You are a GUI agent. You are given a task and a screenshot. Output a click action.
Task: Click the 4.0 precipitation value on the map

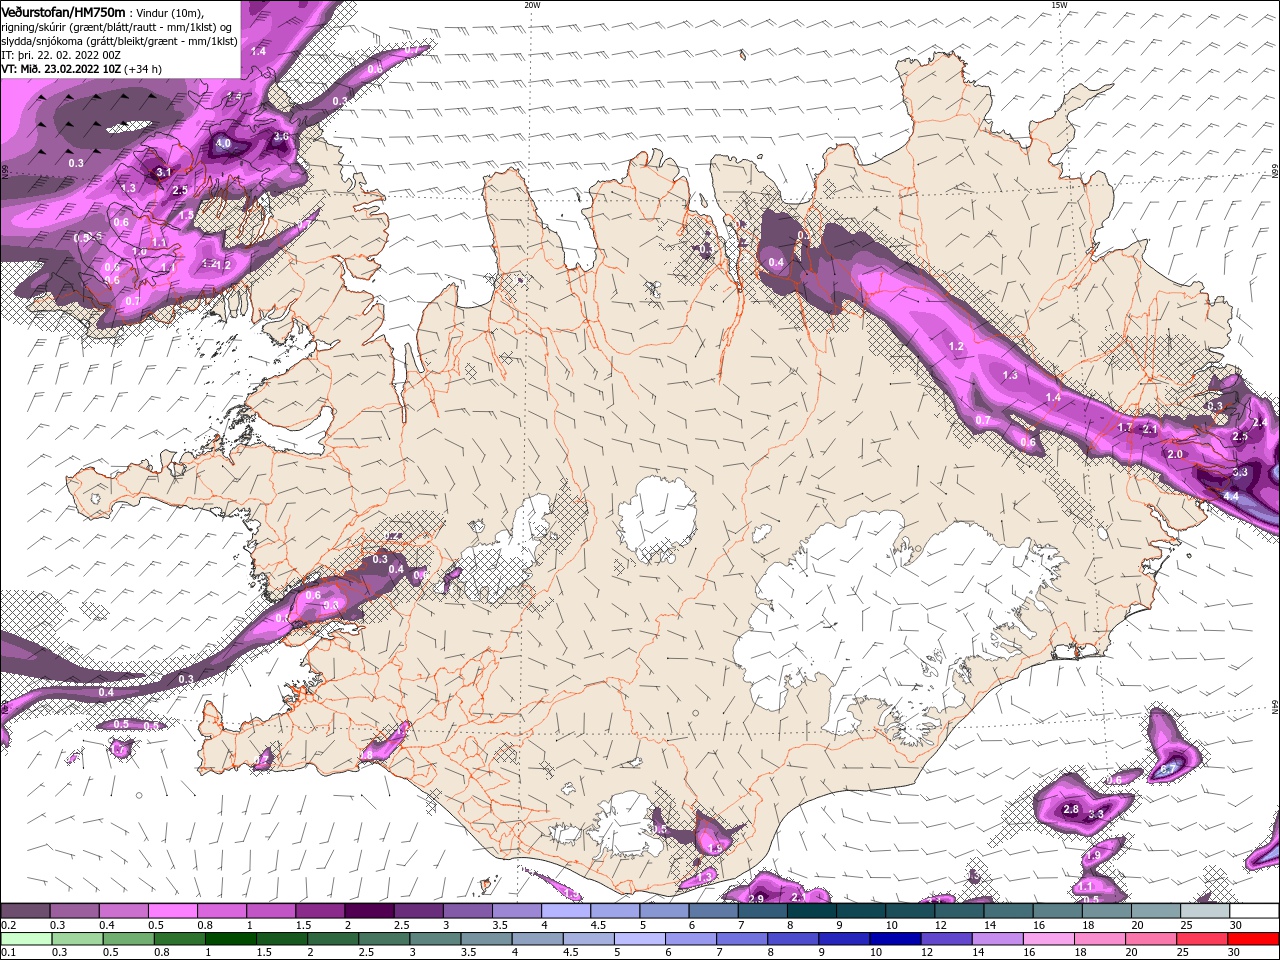point(223,144)
